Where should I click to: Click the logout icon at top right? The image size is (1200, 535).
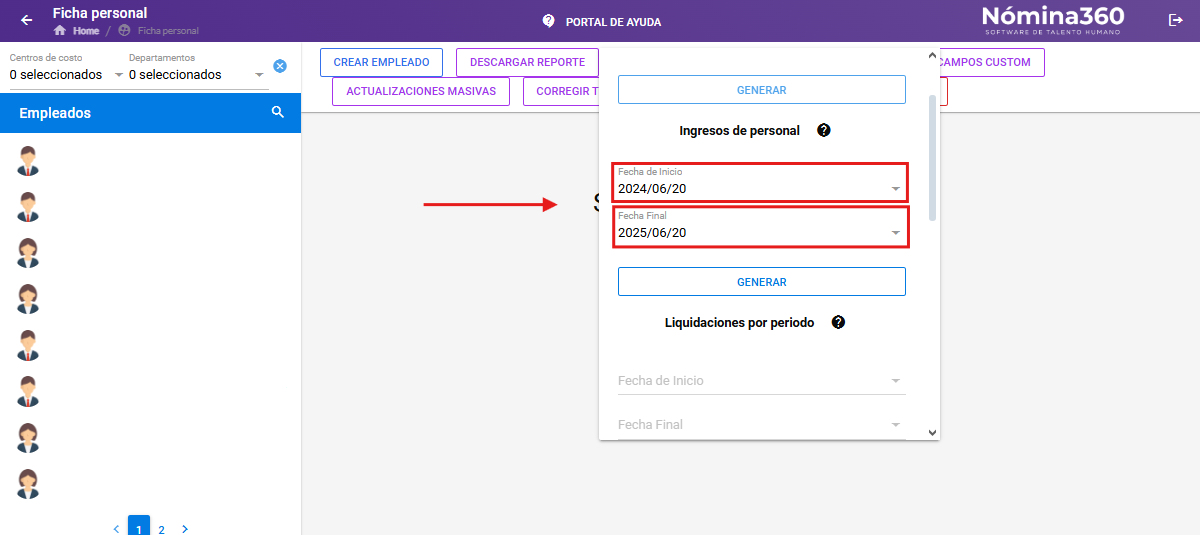tap(1175, 20)
